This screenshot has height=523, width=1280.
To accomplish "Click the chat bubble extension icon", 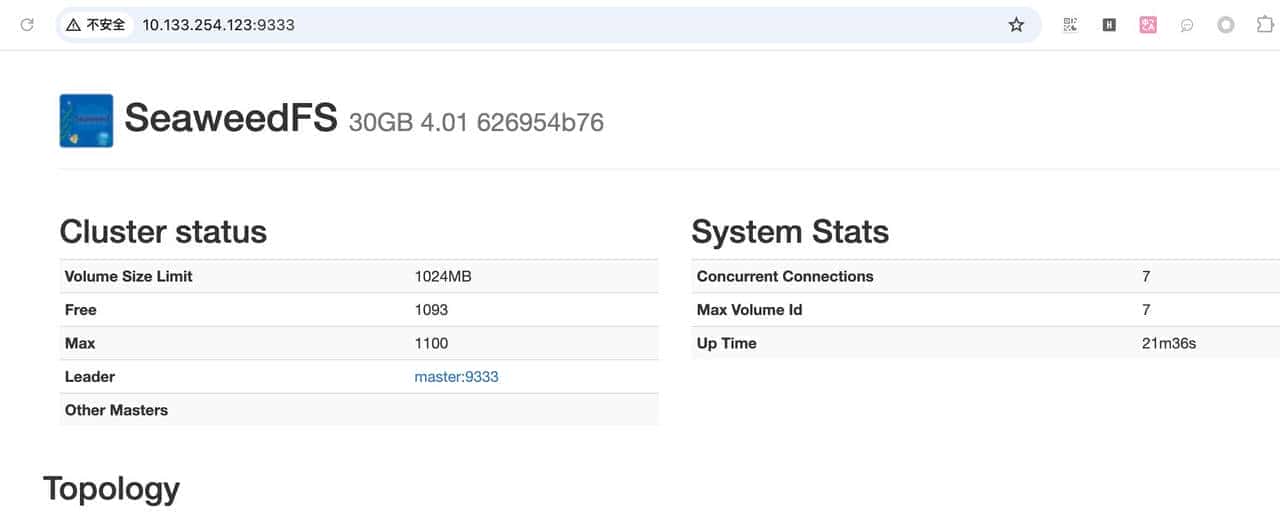I will pos(1187,25).
